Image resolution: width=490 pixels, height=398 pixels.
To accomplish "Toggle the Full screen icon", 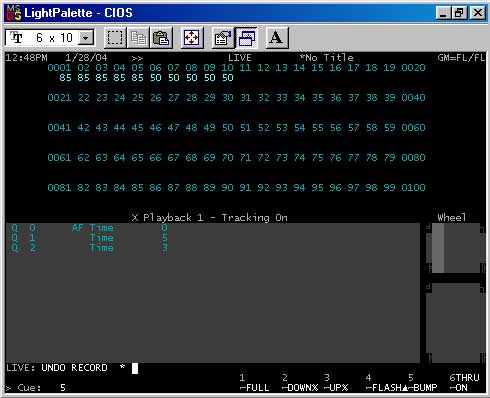I will pyautogui.click(x=192, y=38).
